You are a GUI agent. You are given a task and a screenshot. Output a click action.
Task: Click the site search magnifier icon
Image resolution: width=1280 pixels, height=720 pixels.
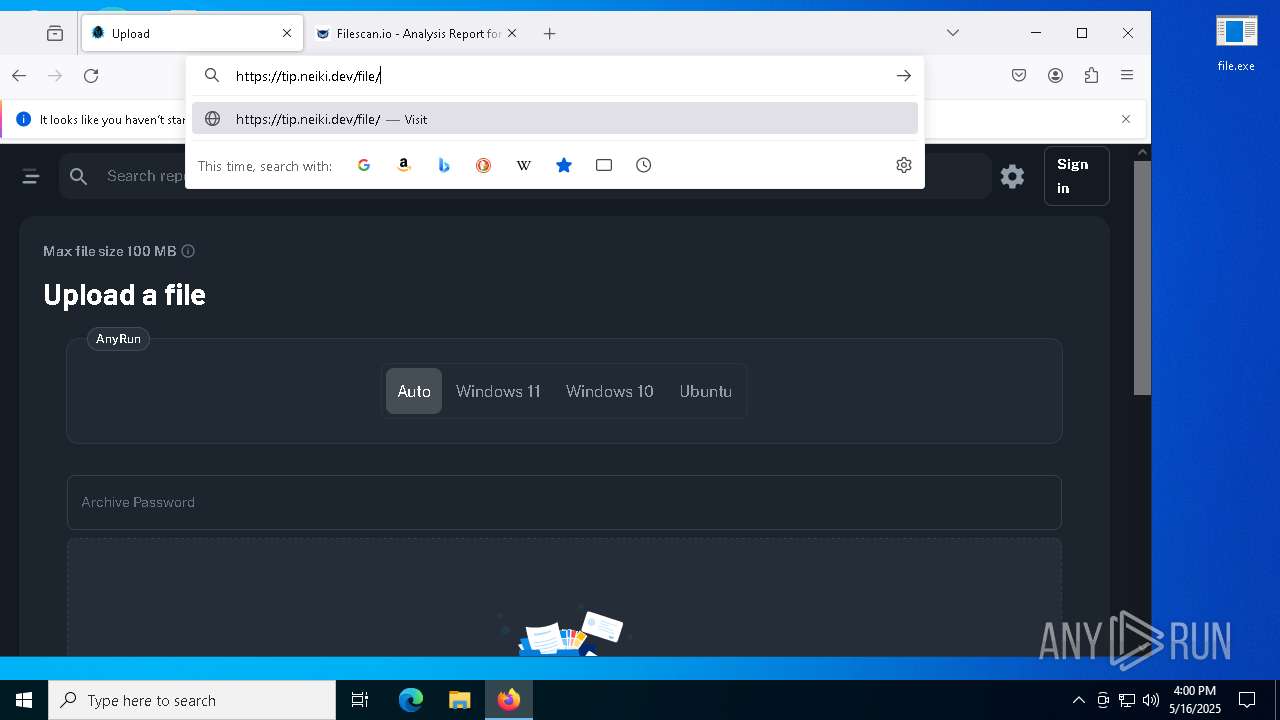(79, 177)
